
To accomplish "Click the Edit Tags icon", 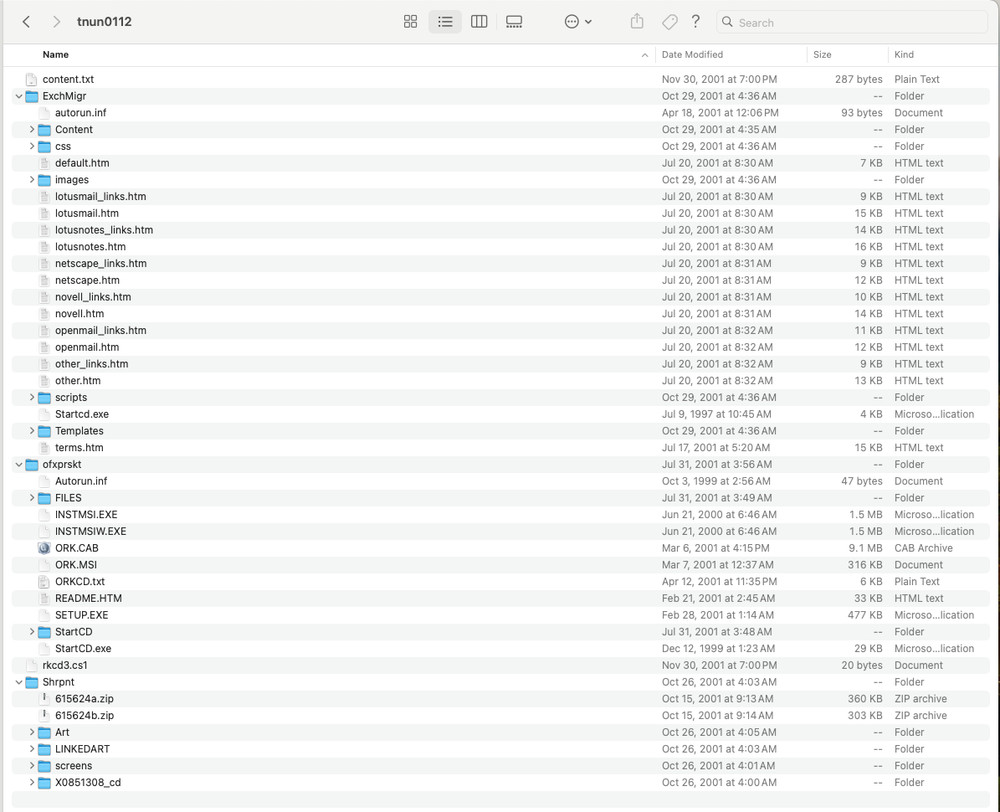I will pos(669,22).
